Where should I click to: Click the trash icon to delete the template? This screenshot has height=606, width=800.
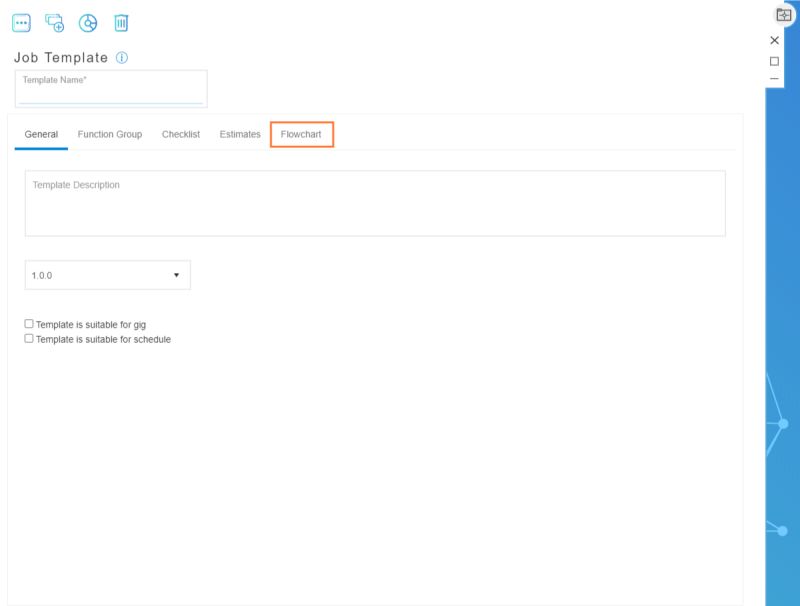[122, 22]
